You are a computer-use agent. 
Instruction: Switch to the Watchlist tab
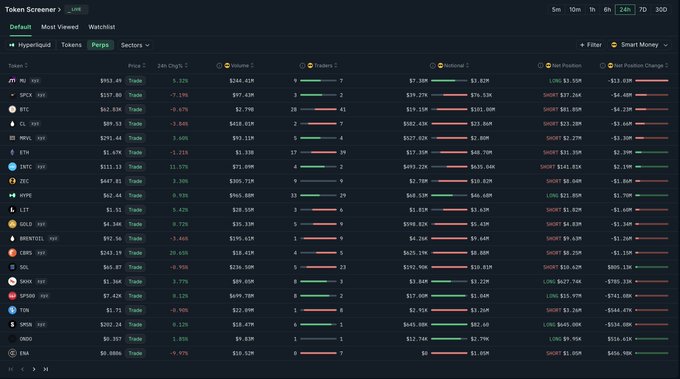[x=101, y=27]
